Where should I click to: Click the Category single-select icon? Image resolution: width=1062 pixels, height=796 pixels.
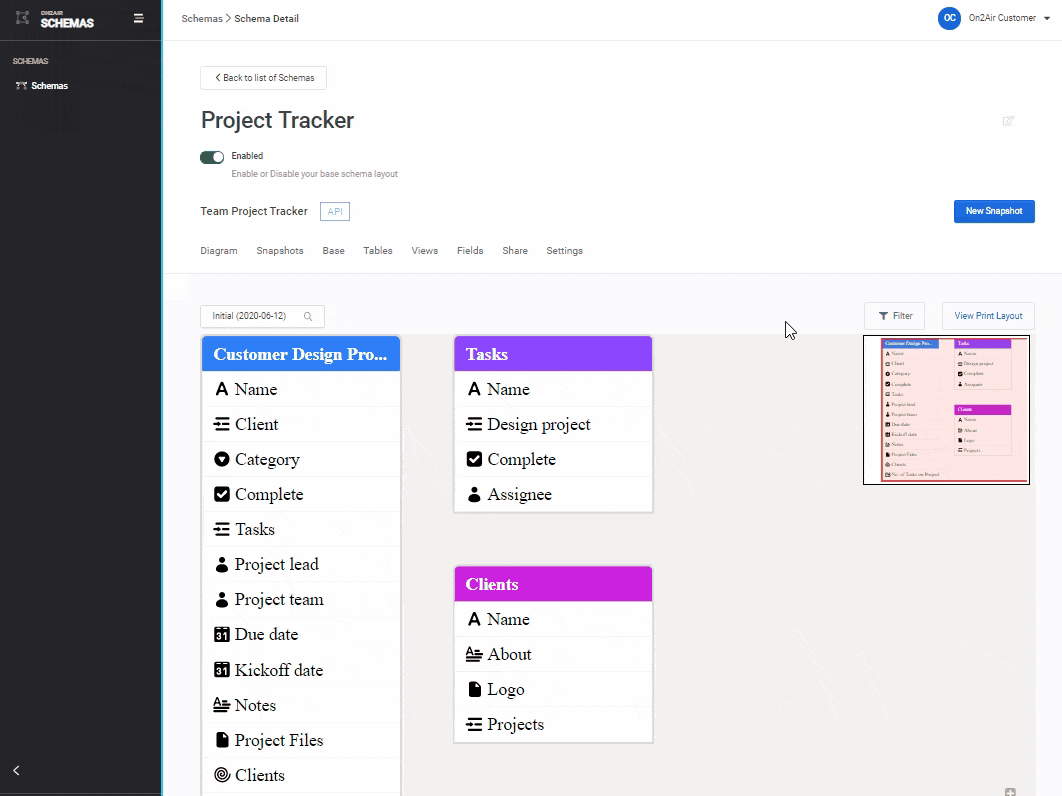[222, 460]
